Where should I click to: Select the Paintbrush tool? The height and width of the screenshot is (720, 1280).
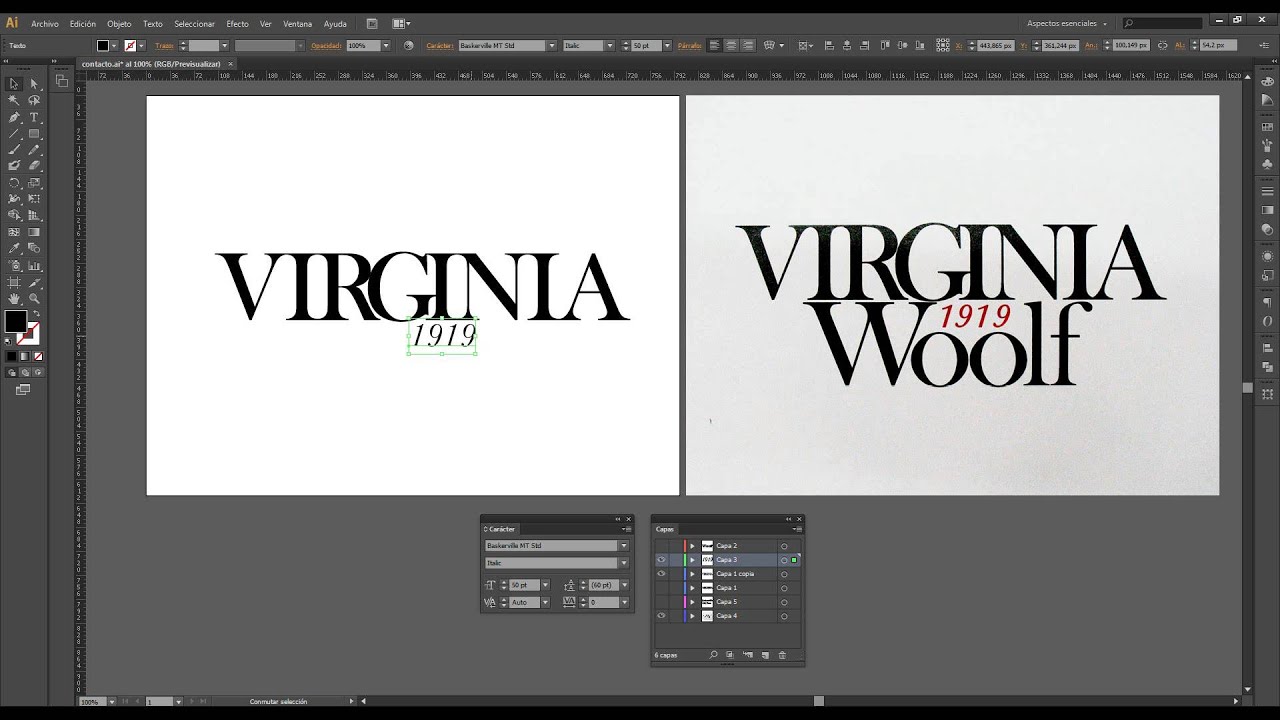(x=14, y=149)
